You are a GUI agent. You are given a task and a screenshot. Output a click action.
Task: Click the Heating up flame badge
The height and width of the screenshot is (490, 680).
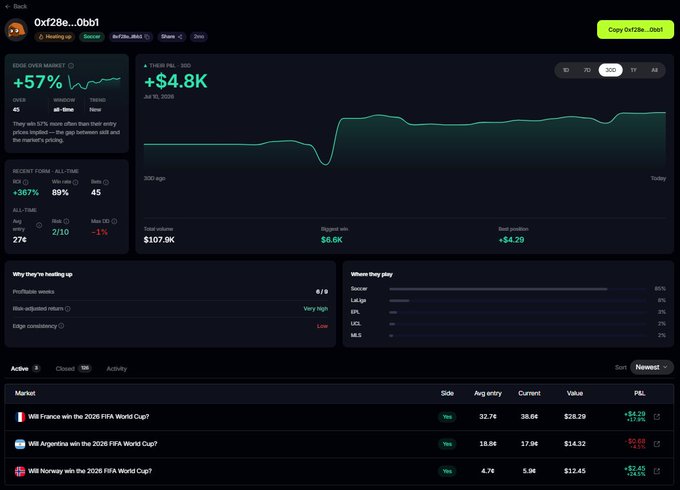coord(55,36)
